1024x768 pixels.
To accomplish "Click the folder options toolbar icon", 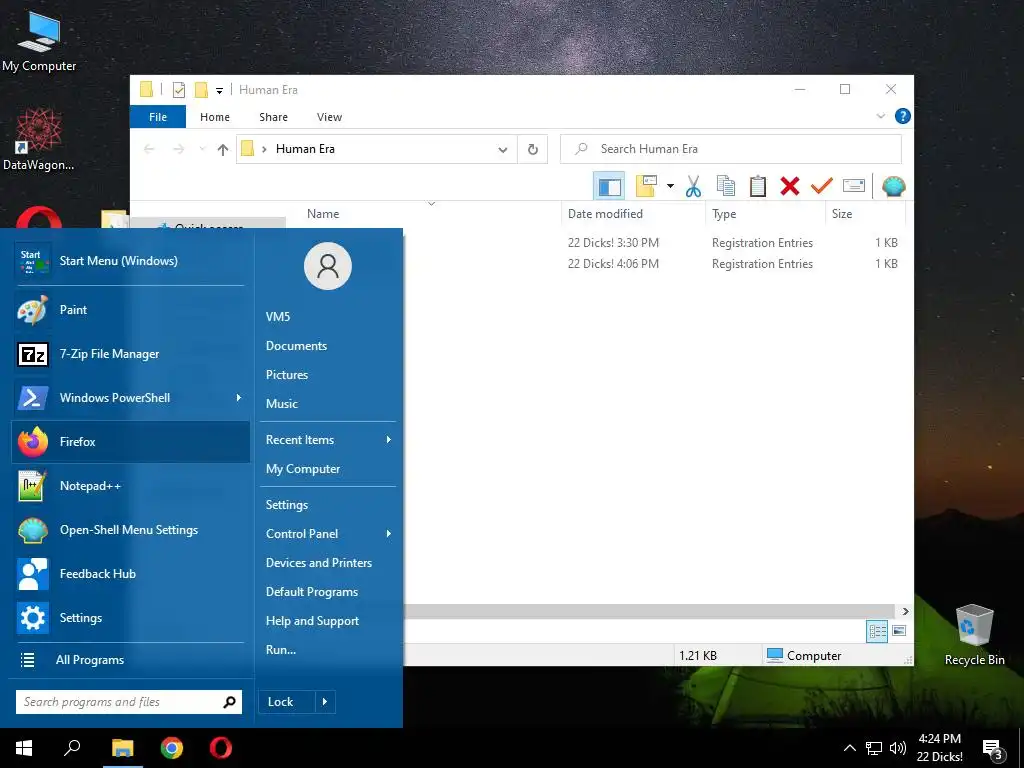I will click(646, 186).
